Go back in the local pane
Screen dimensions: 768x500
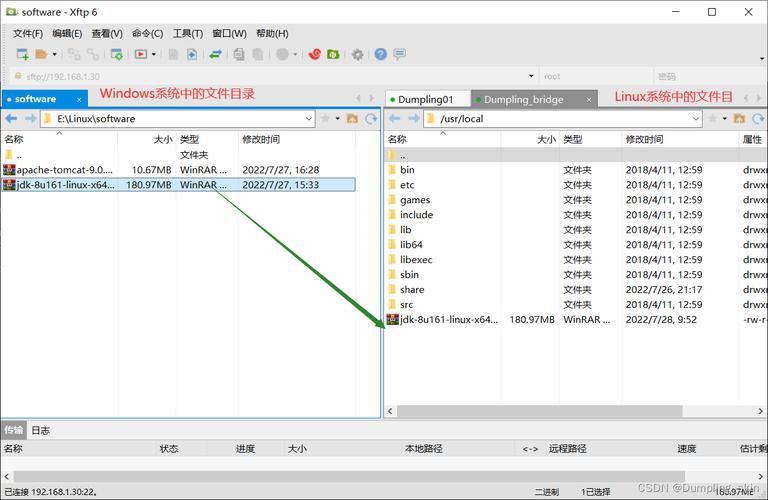point(11,119)
